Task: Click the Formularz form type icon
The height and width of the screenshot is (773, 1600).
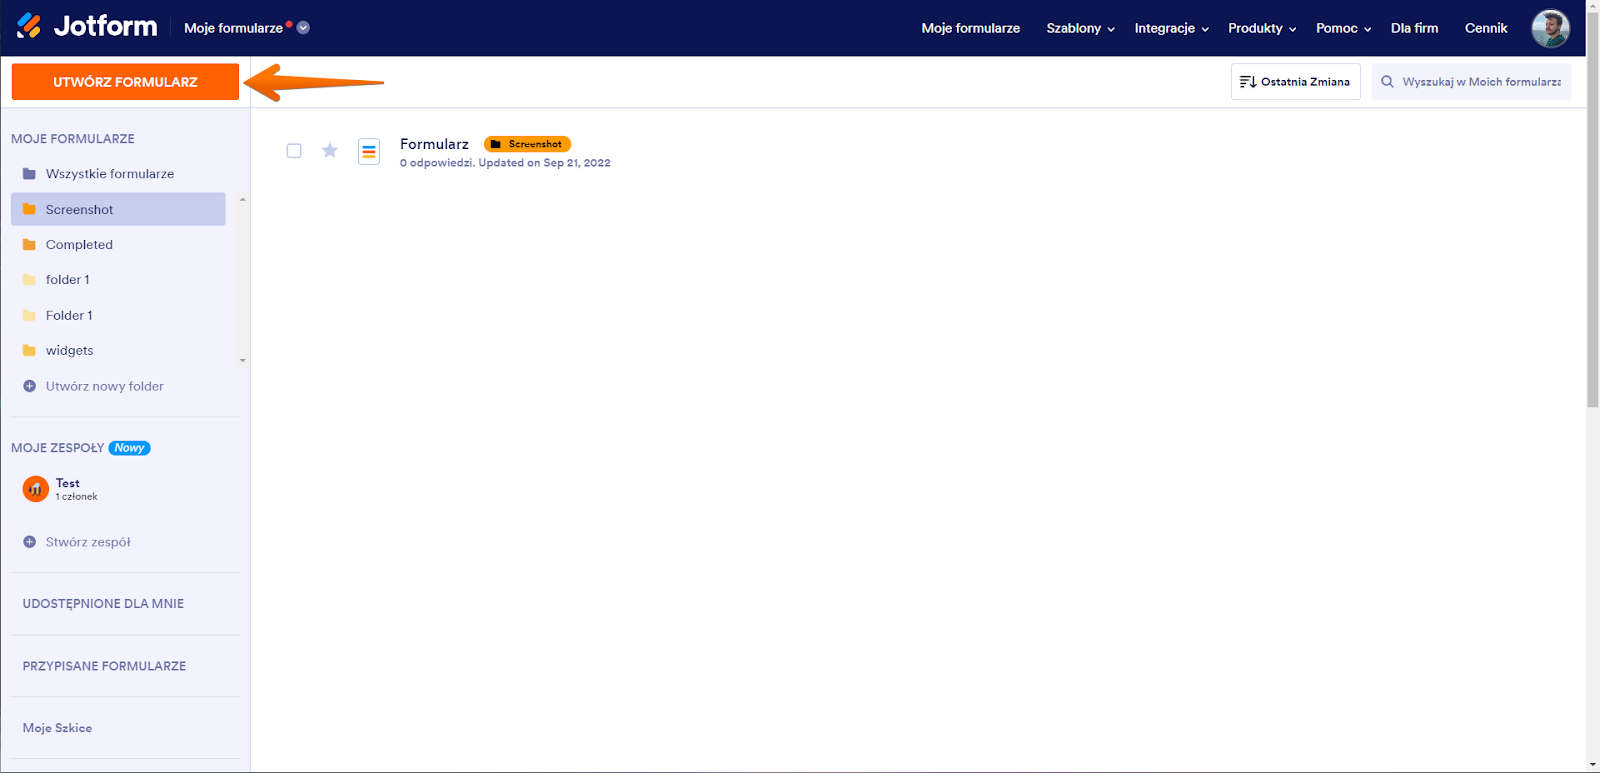Action: tap(369, 151)
